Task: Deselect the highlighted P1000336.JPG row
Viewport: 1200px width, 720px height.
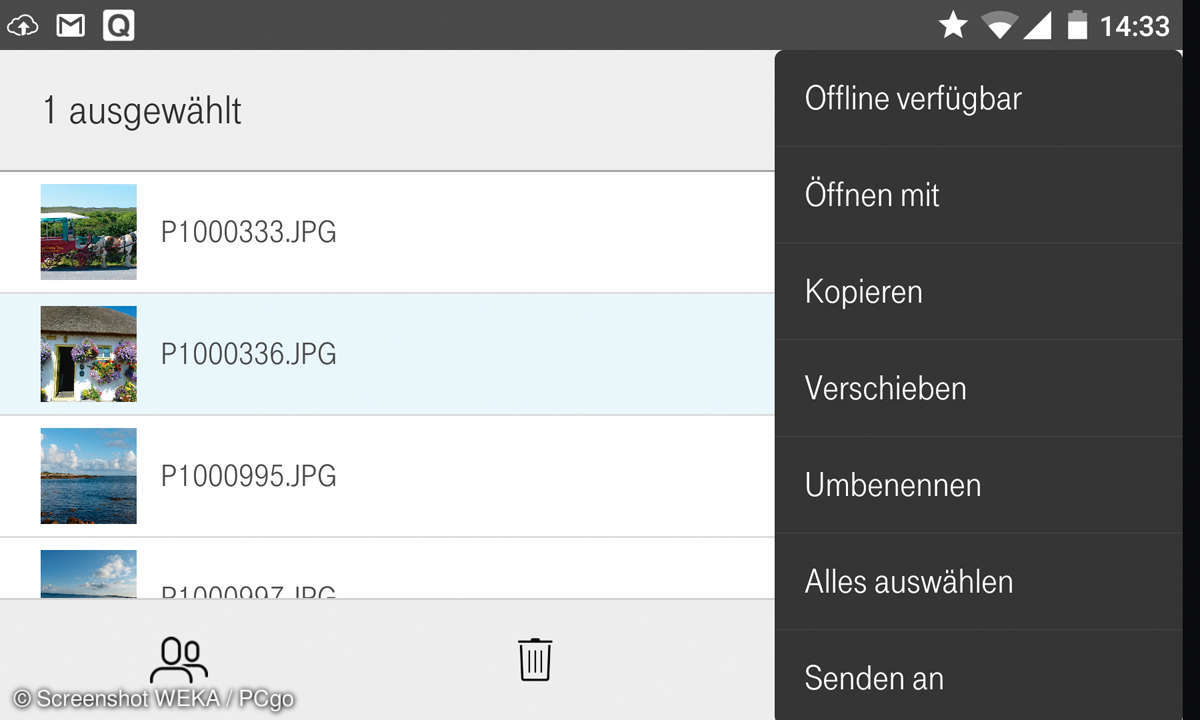Action: pyautogui.click(x=387, y=354)
